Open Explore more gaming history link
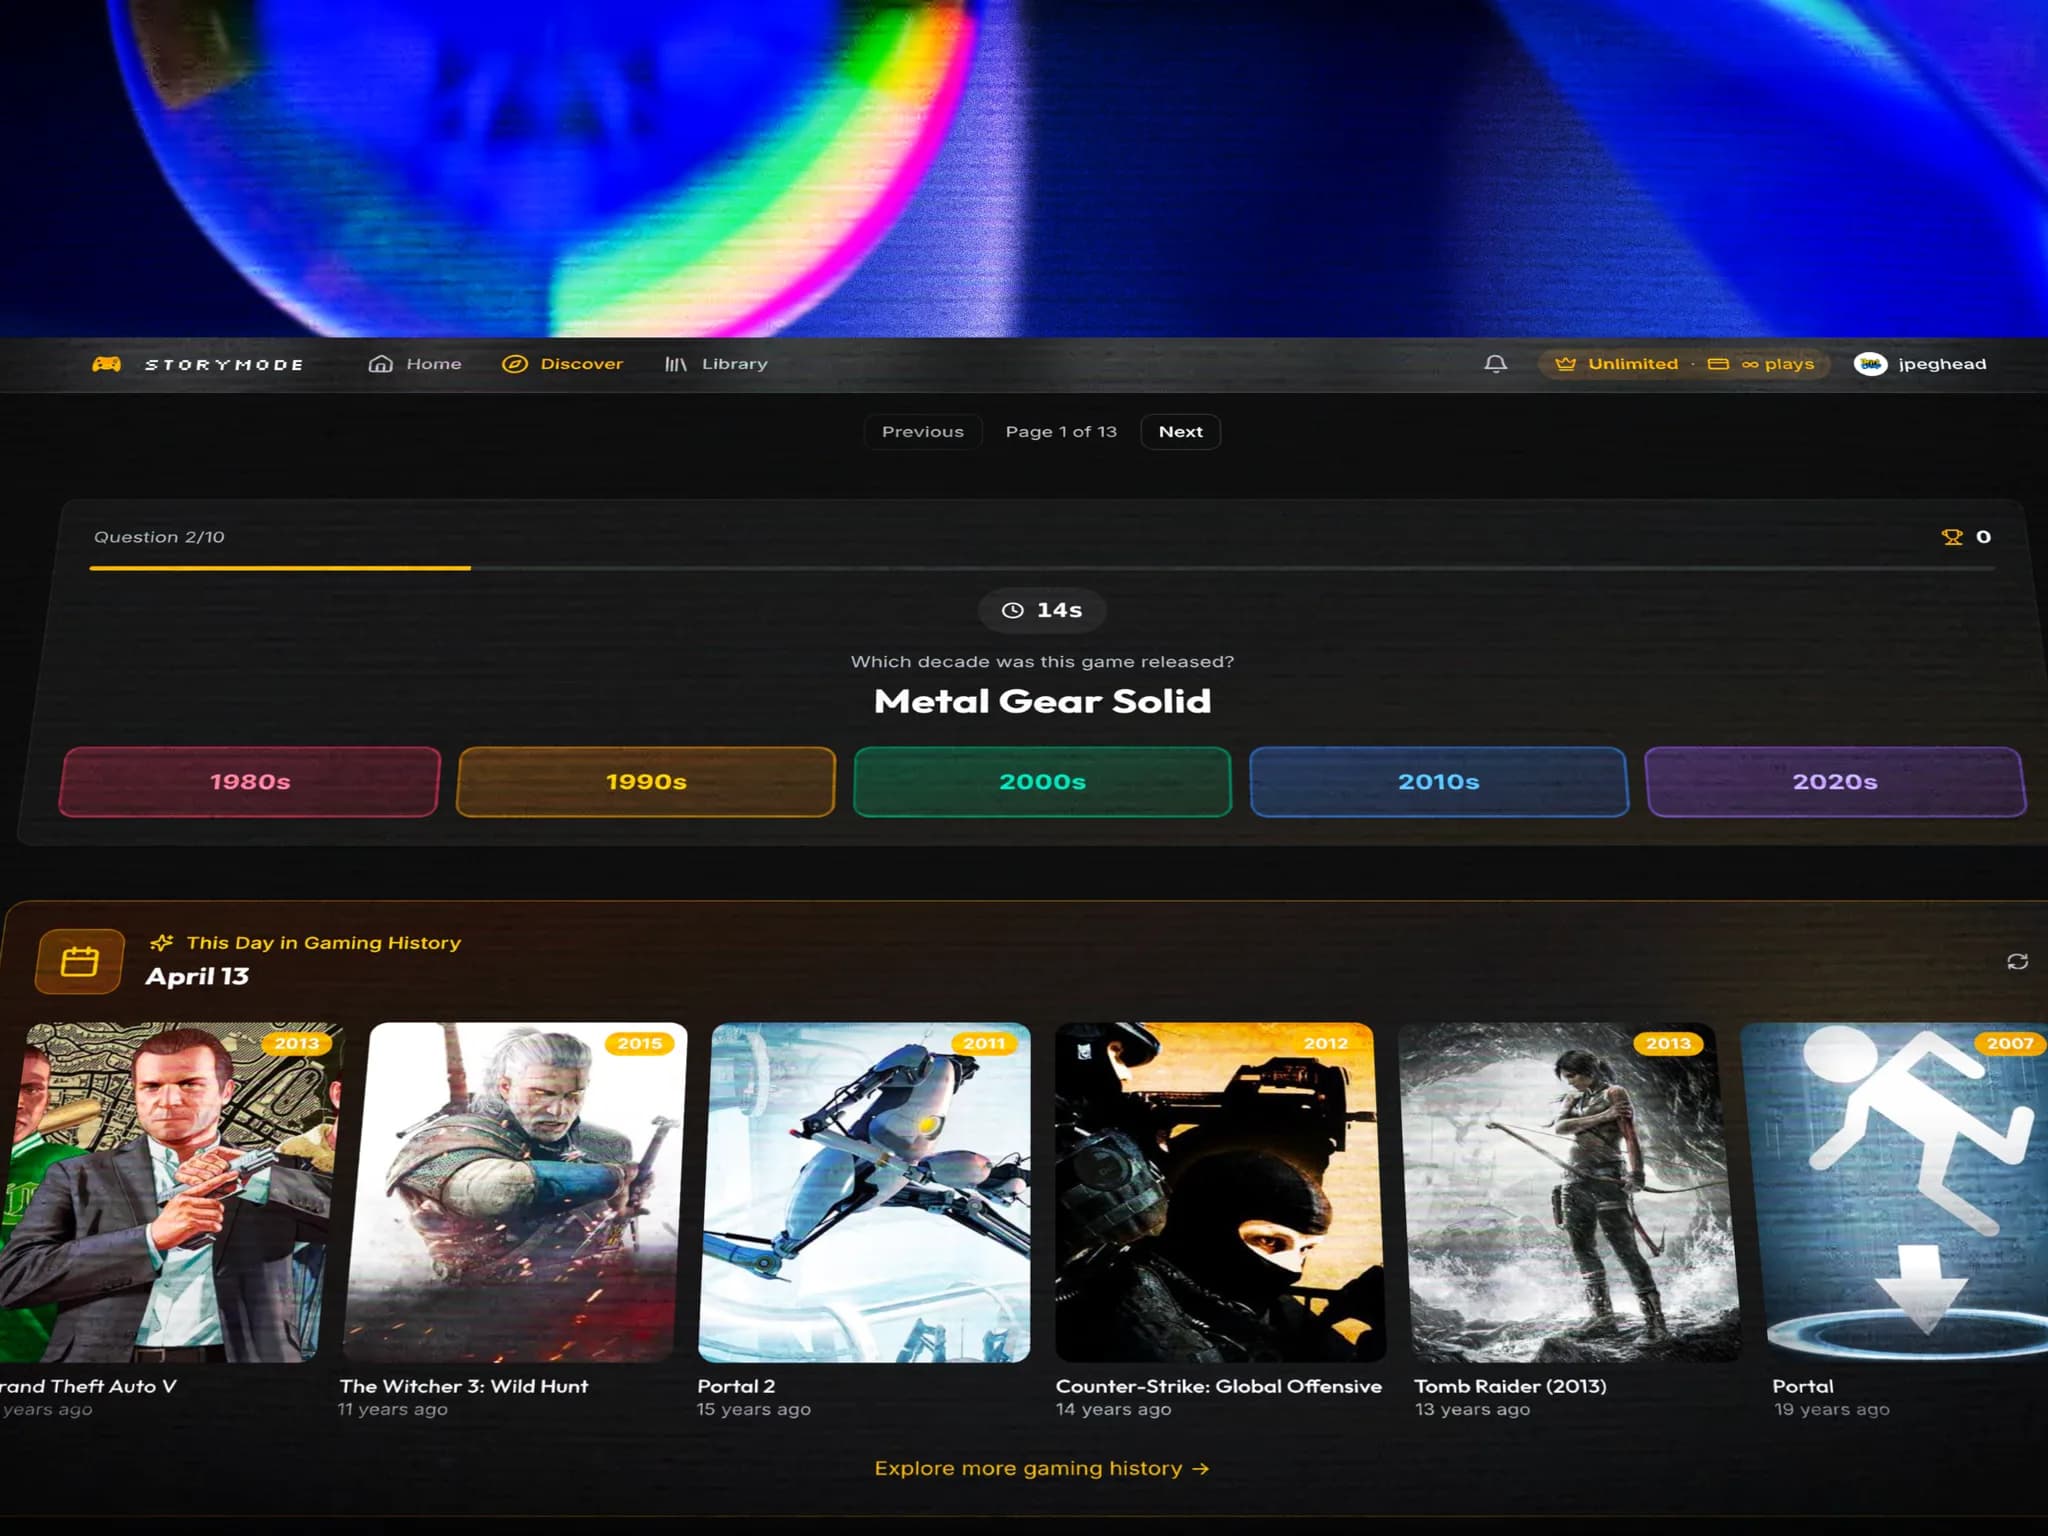This screenshot has width=2048, height=1536. tap(1042, 1468)
